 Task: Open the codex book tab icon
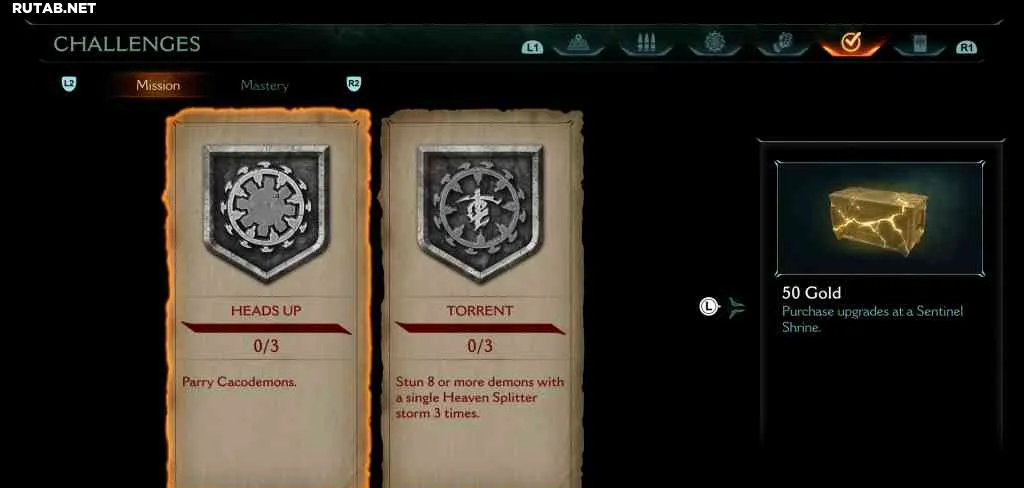(x=920, y=43)
